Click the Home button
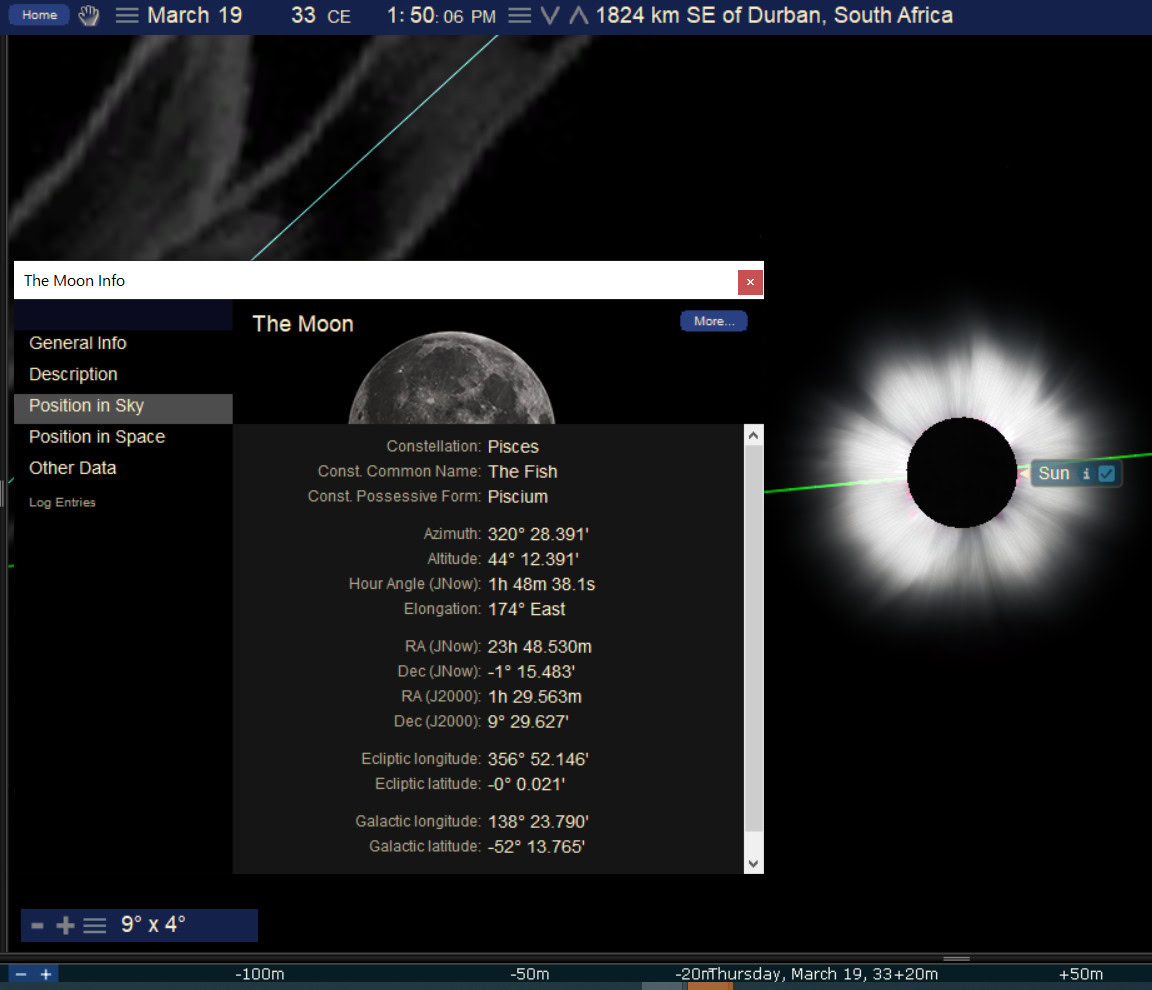Image resolution: width=1152 pixels, height=990 pixels. (x=39, y=15)
